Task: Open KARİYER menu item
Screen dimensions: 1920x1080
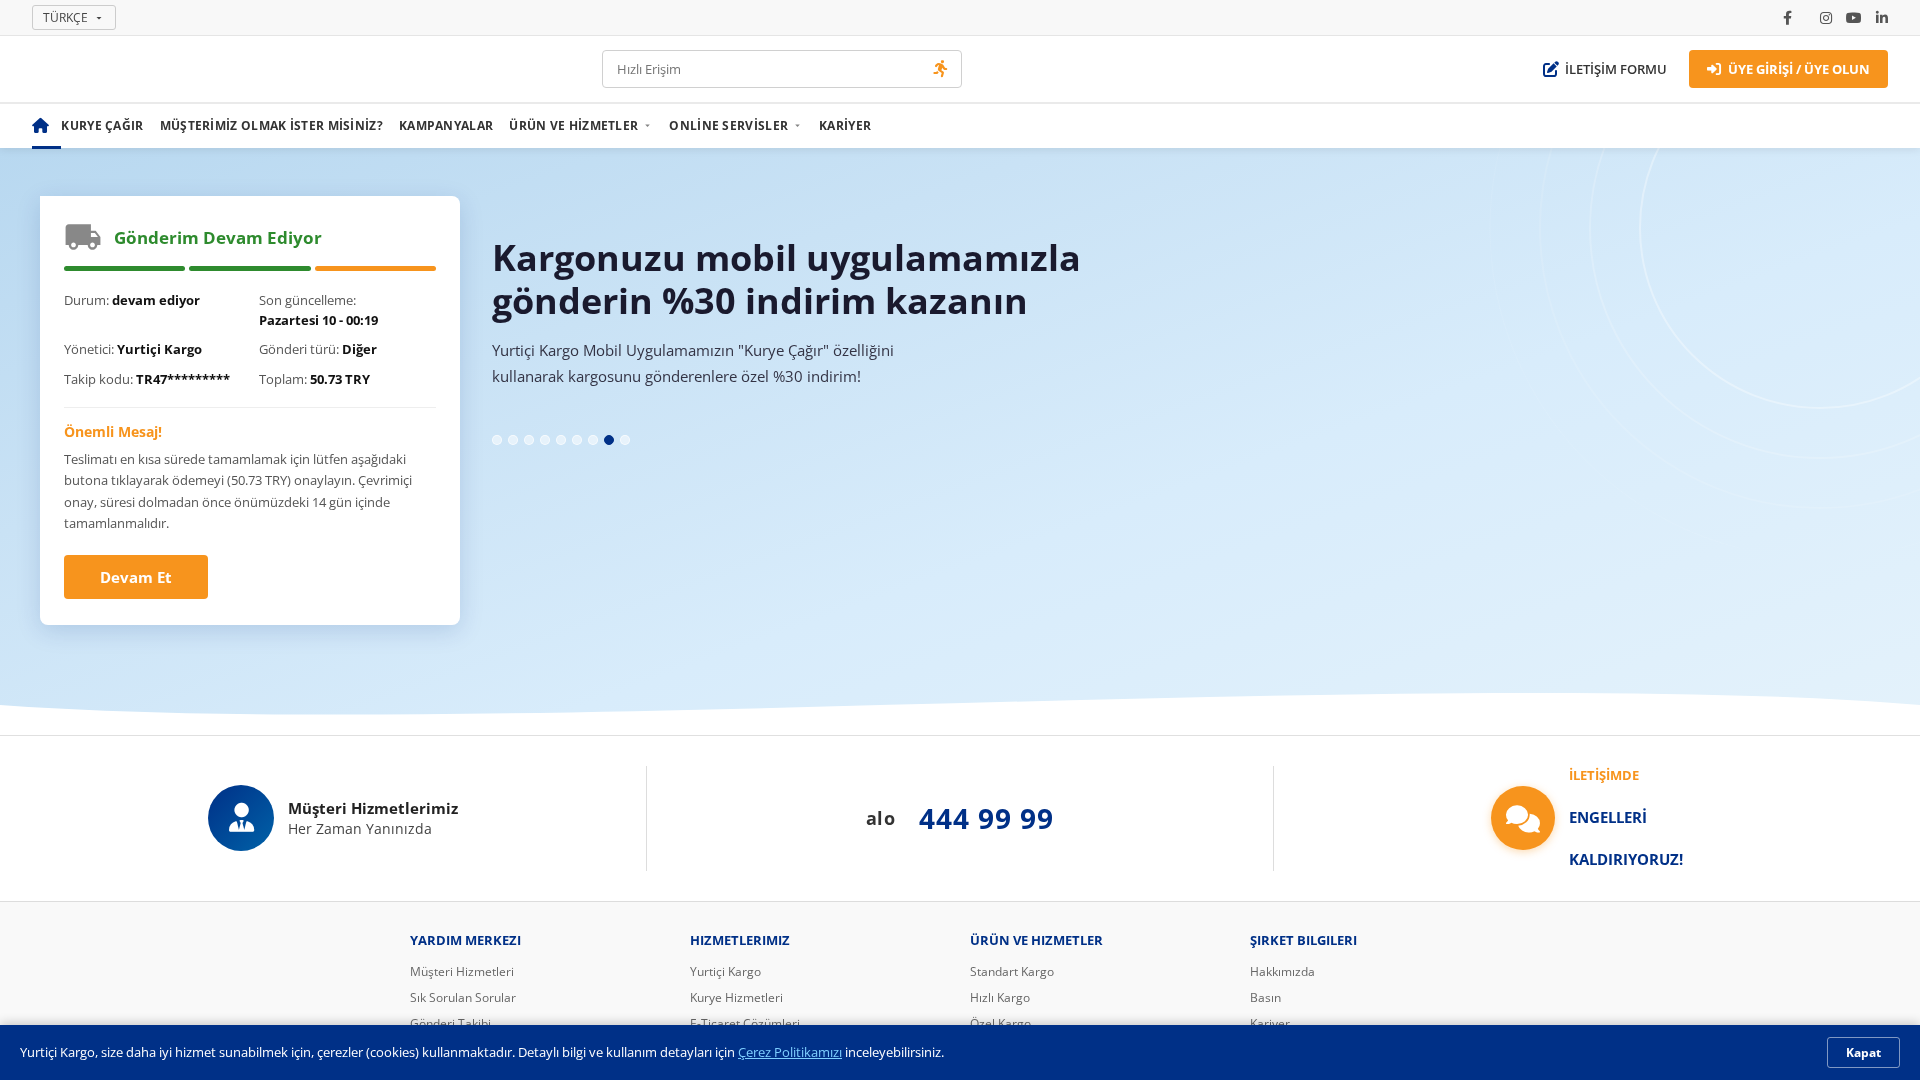Action: [x=845, y=126]
